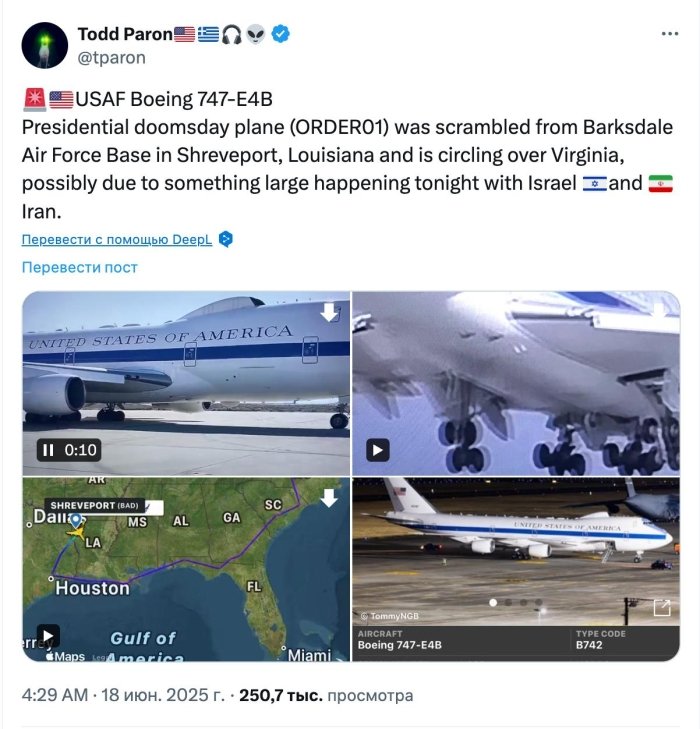The height and width of the screenshot is (729, 700).
Task: Click the DeepL logo icon
Action: coord(225,239)
